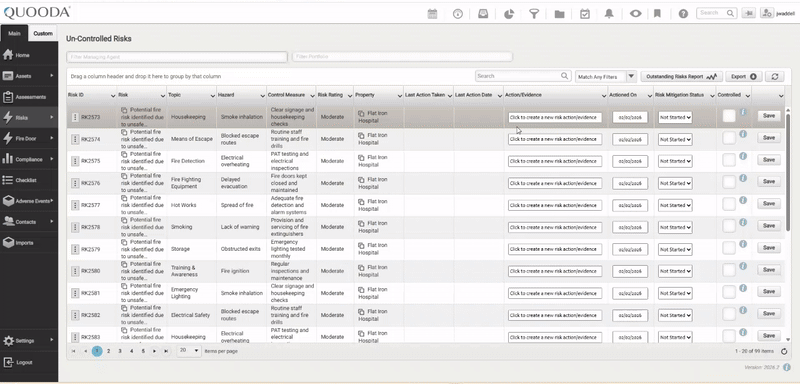800x384 pixels.
Task: Switch to the Main tab
Action: click(x=14, y=34)
